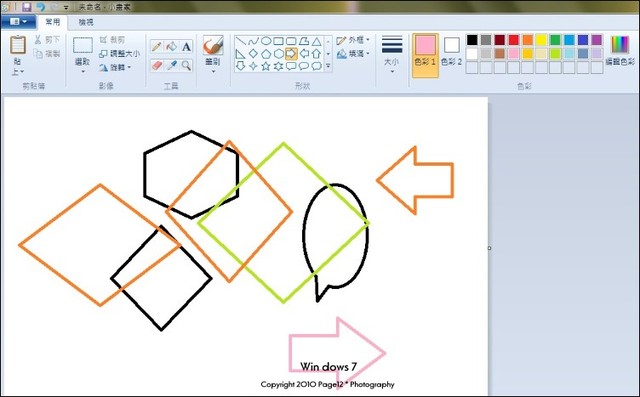Expand the full shapes gallery with the More arrow
640x397 pixels.
coord(328,66)
